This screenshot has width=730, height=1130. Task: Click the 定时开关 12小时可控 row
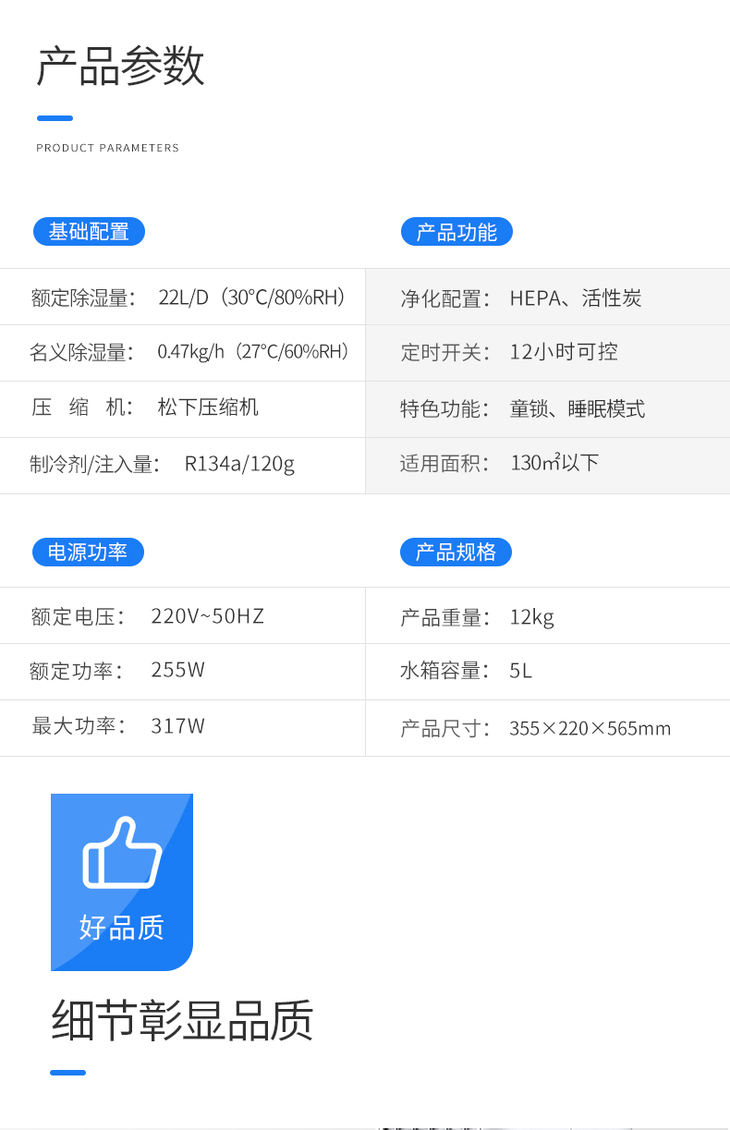click(508, 352)
